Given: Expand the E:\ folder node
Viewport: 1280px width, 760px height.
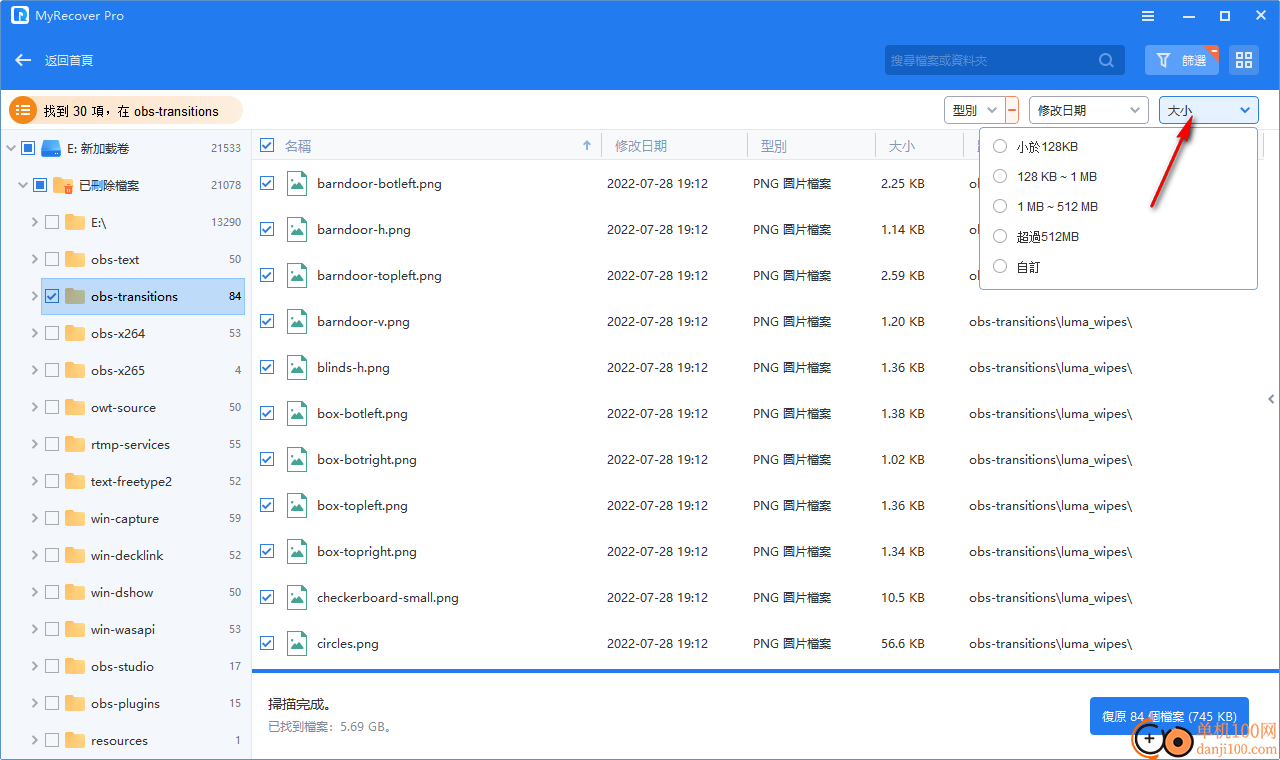Looking at the screenshot, I should 35,222.
